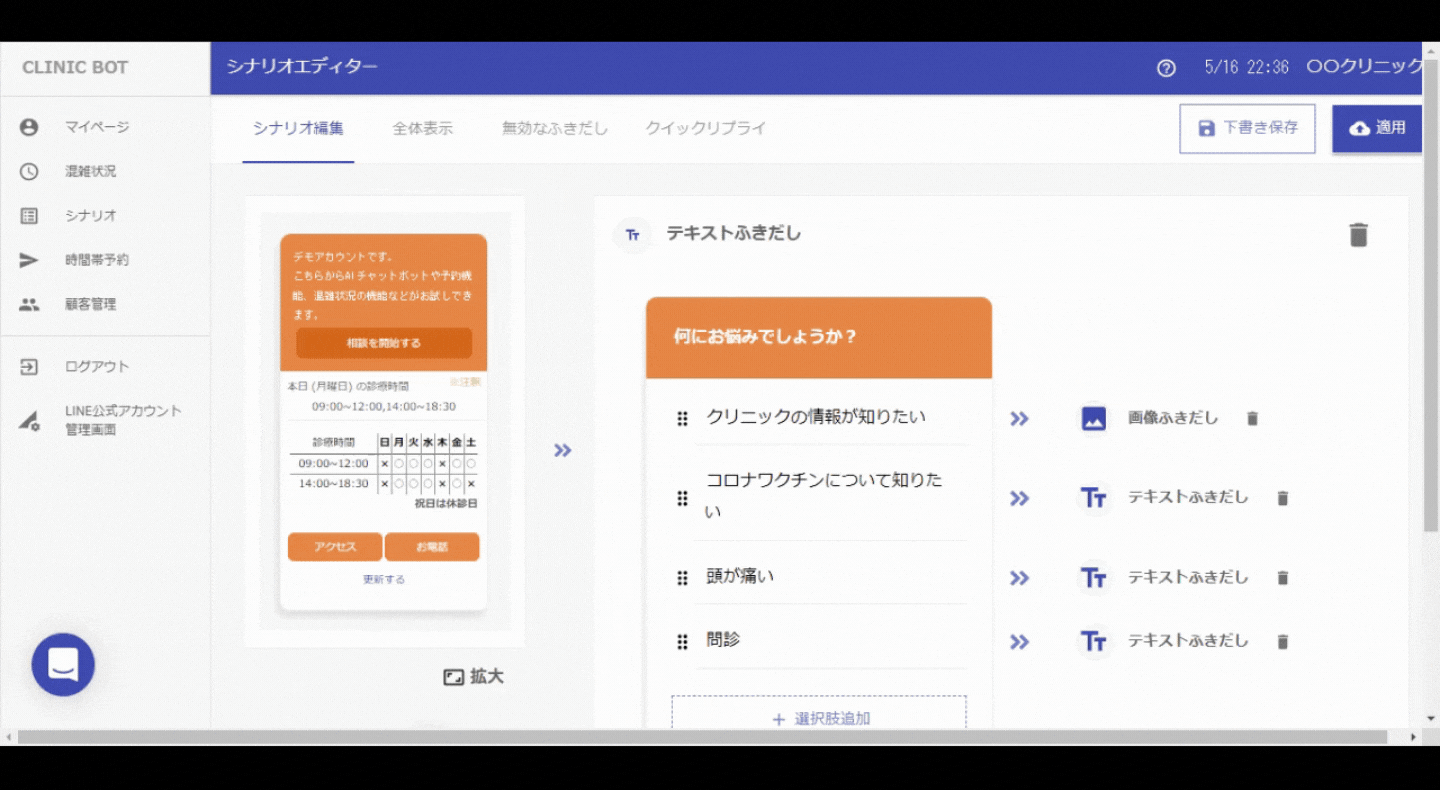Delete the 問診 branch text bubble

1283,642
